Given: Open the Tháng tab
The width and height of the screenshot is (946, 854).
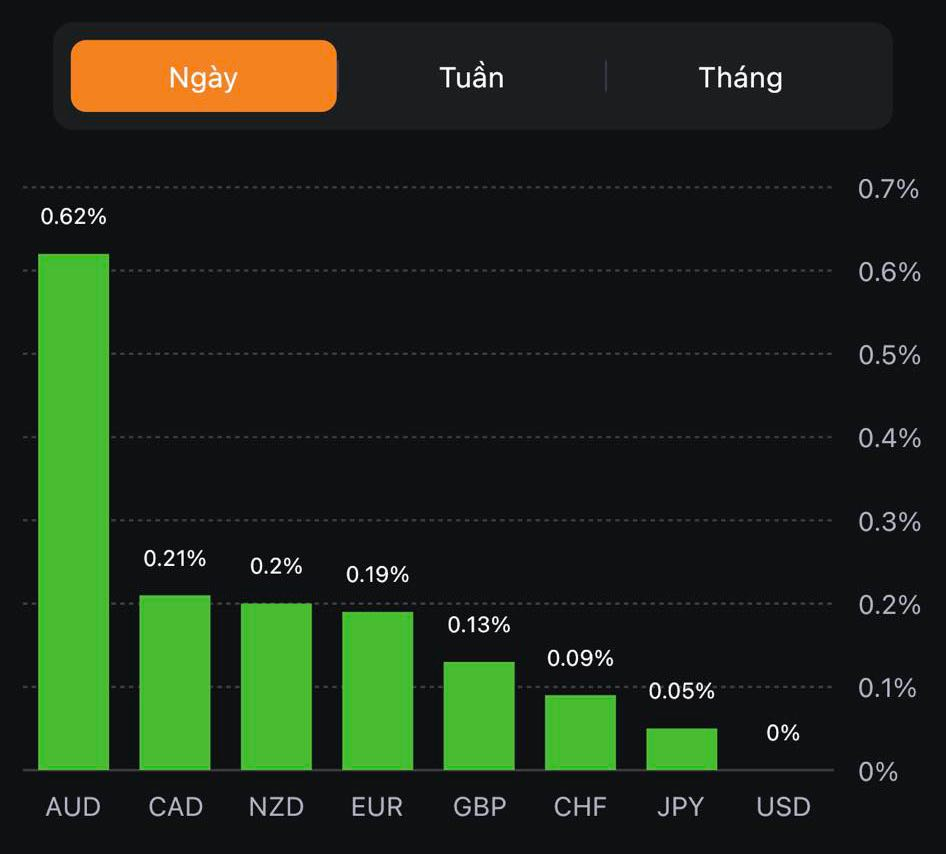Looking at the screenshot, I should click(740, 77).
